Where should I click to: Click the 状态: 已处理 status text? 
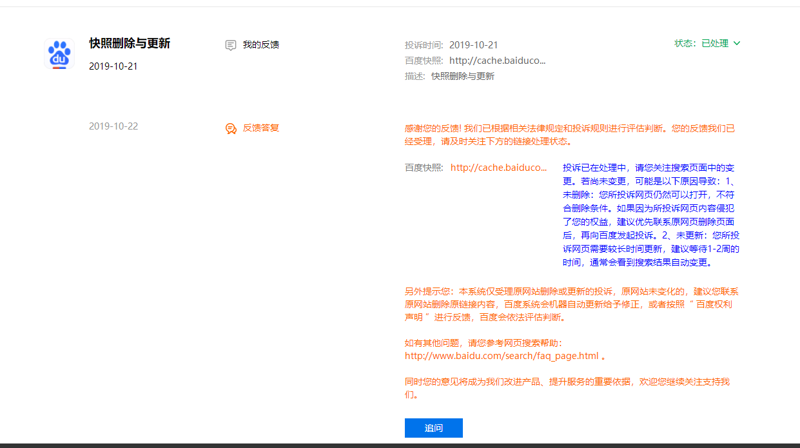pos(701,43)
